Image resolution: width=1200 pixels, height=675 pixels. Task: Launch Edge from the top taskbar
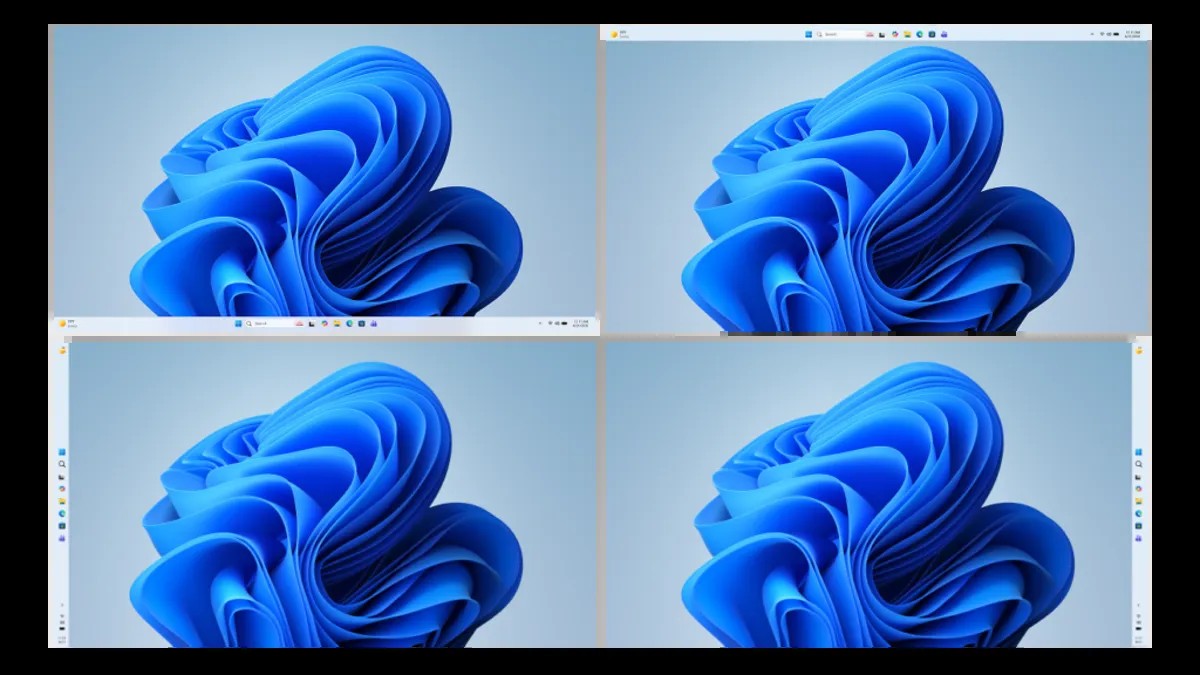coord(919,34)
